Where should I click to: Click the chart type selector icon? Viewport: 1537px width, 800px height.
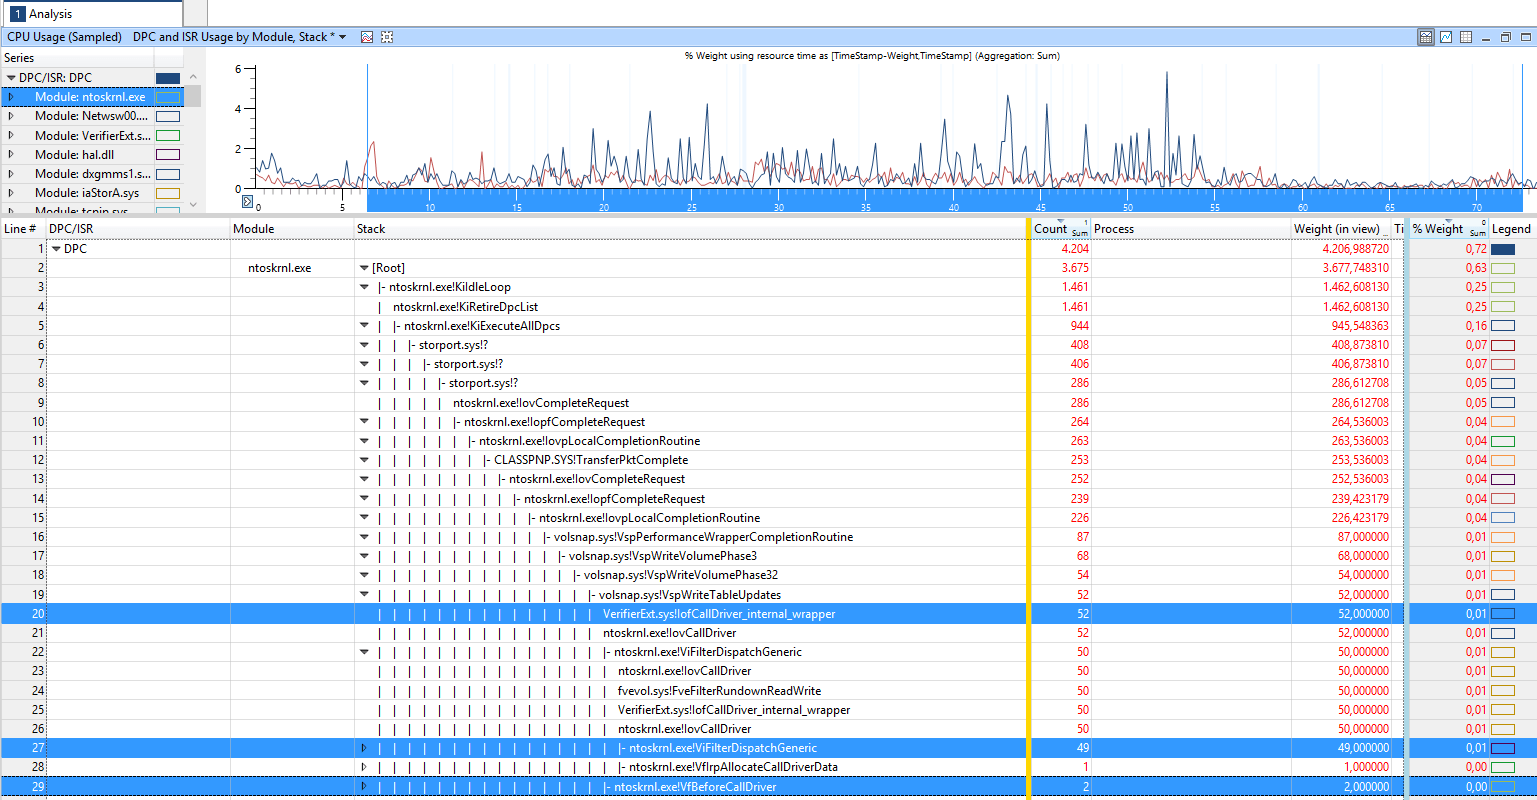pyautogui.click(x=367, y=37)
